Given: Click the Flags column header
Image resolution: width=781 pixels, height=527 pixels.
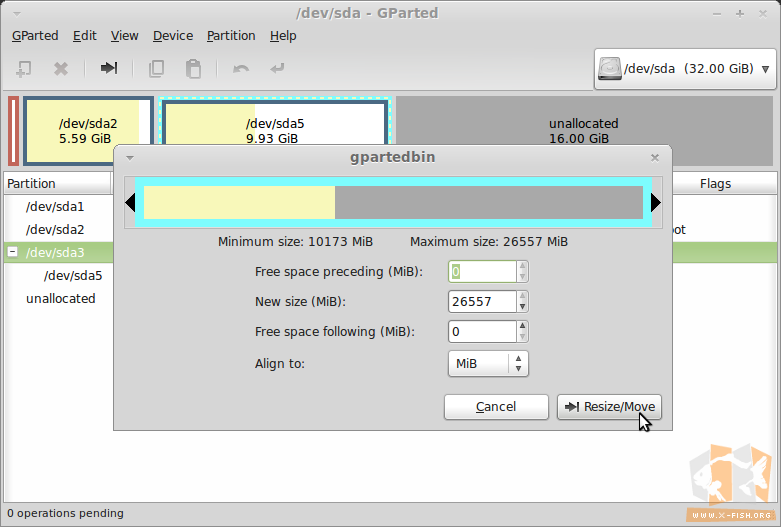Looking at the screenshot, I should [715, 183].
